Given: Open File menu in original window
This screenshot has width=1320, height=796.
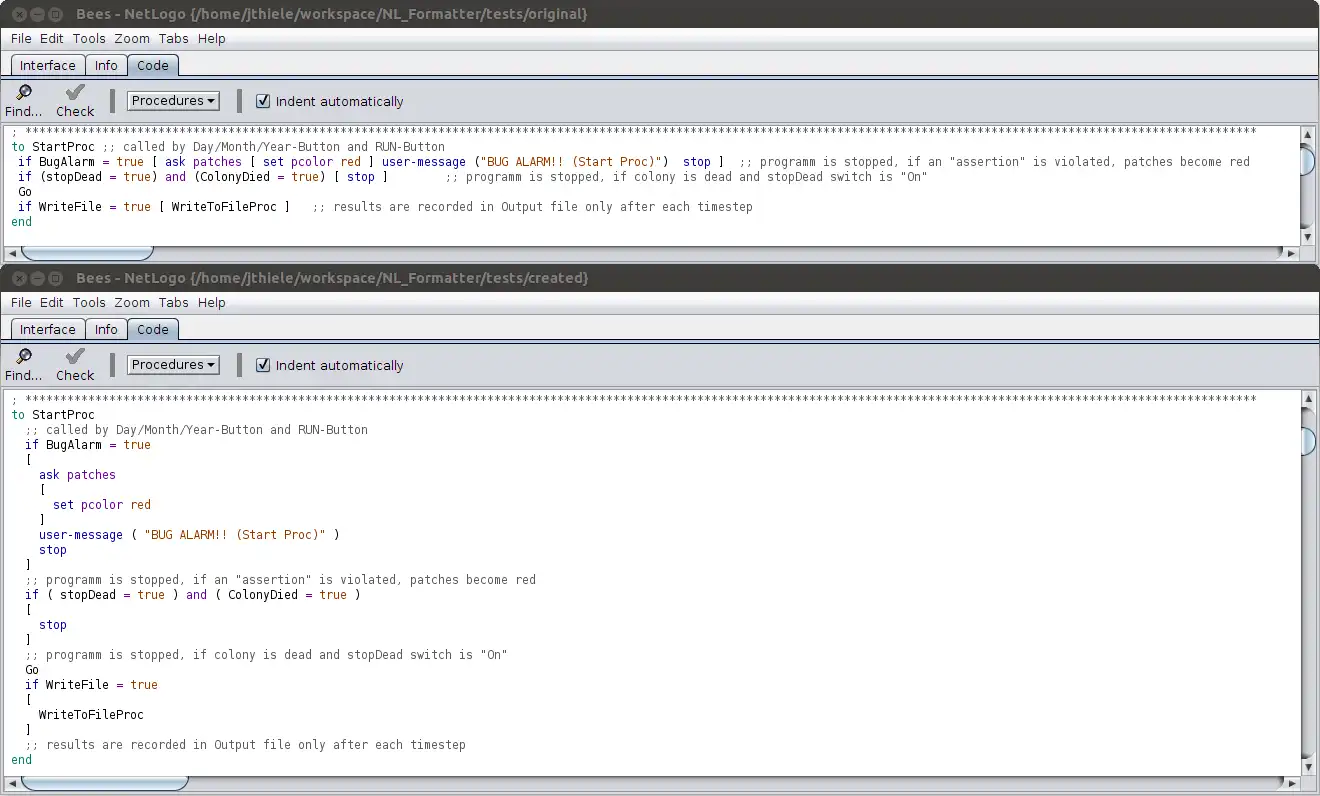Looking at the screenshot, I should 21,38.
